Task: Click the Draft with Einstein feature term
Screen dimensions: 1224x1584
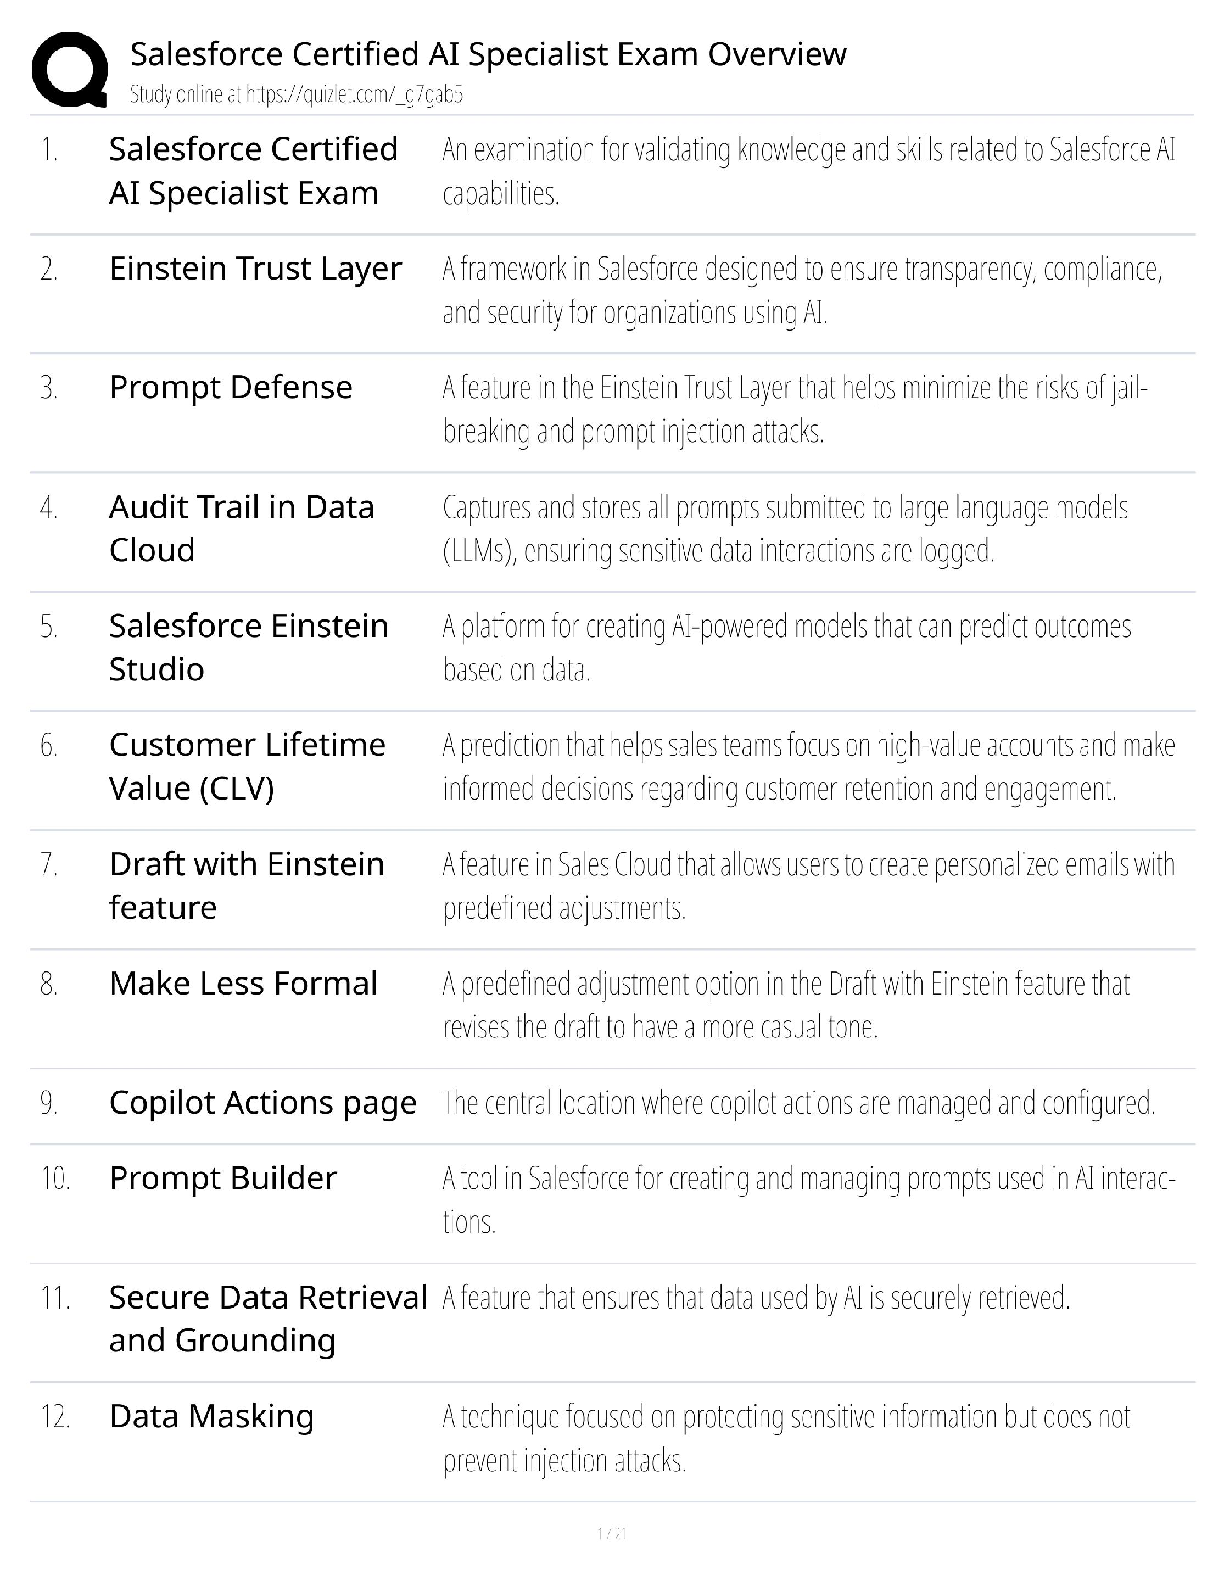Action: pyautogui.click(x=246, y=885)
